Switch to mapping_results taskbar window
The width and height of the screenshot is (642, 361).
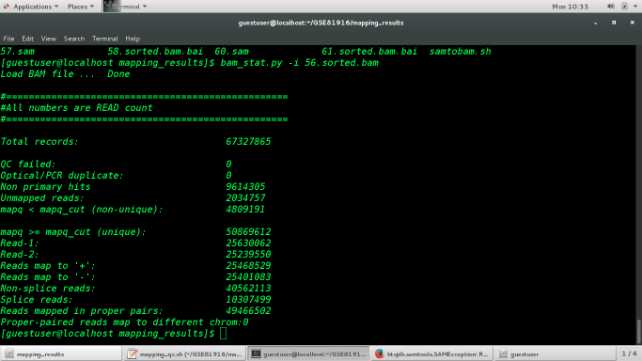[x=61, y=354]
